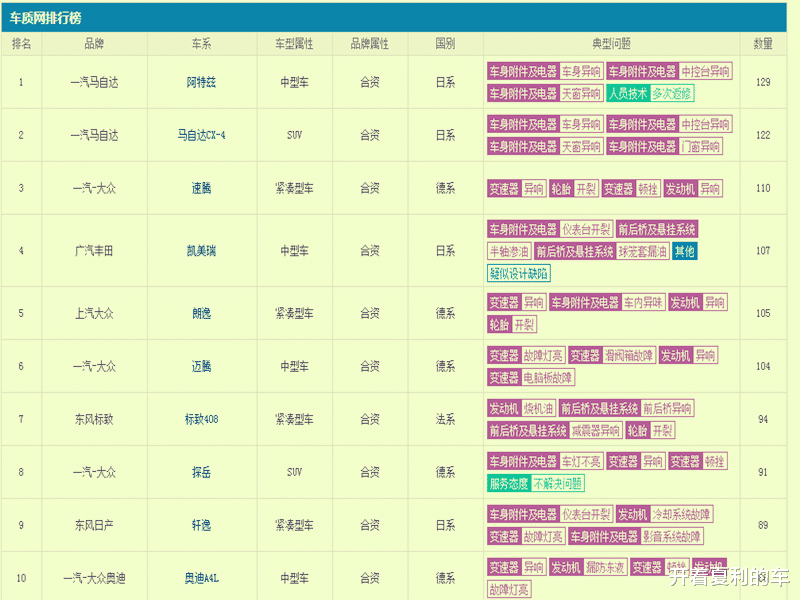Open the 迈腾 car series link
This screenshot has width=800, height=600.
tap(201, 366)
